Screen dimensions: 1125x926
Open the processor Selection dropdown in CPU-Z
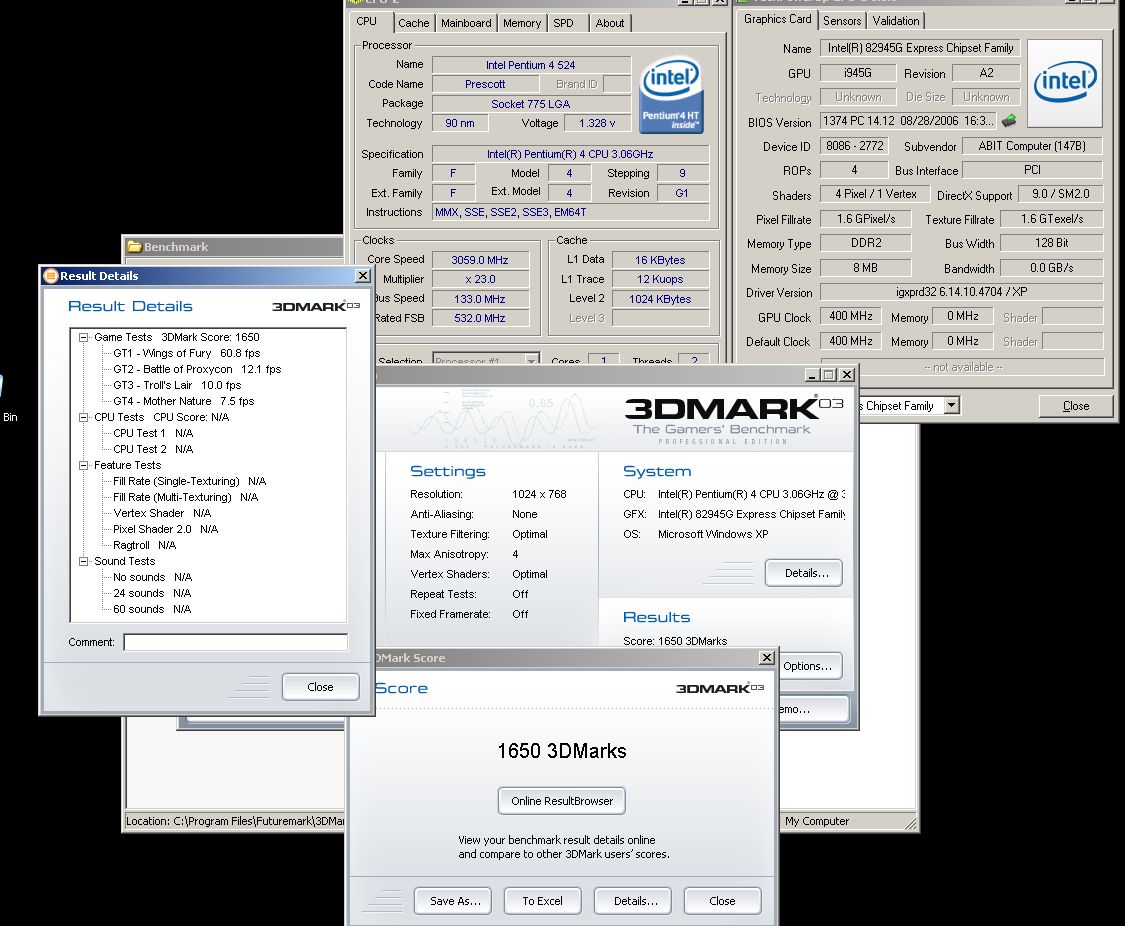(x=532, y=360)
